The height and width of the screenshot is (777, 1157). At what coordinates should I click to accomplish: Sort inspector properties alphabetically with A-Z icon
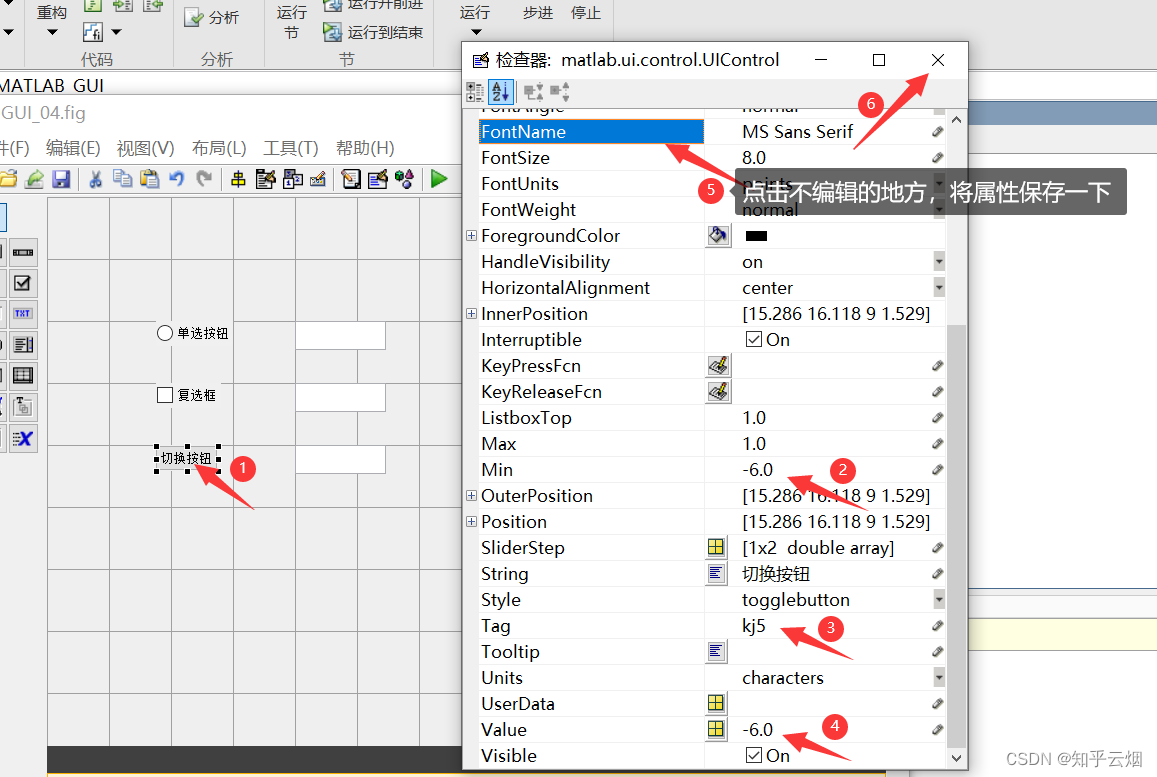(x=501, y=92)
